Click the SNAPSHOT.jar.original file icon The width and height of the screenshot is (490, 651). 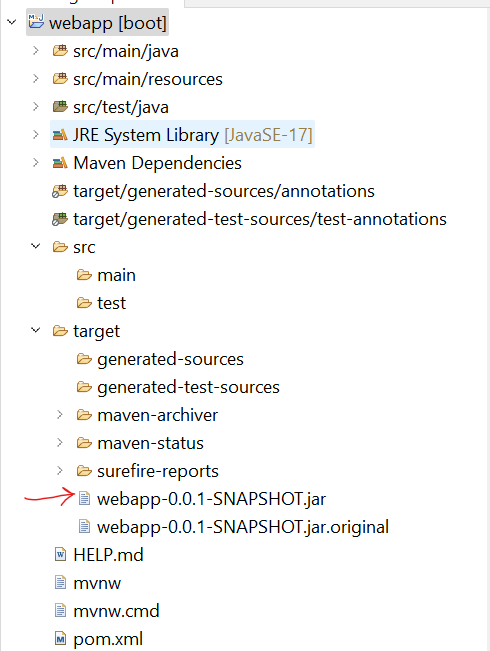pos(84,526)
